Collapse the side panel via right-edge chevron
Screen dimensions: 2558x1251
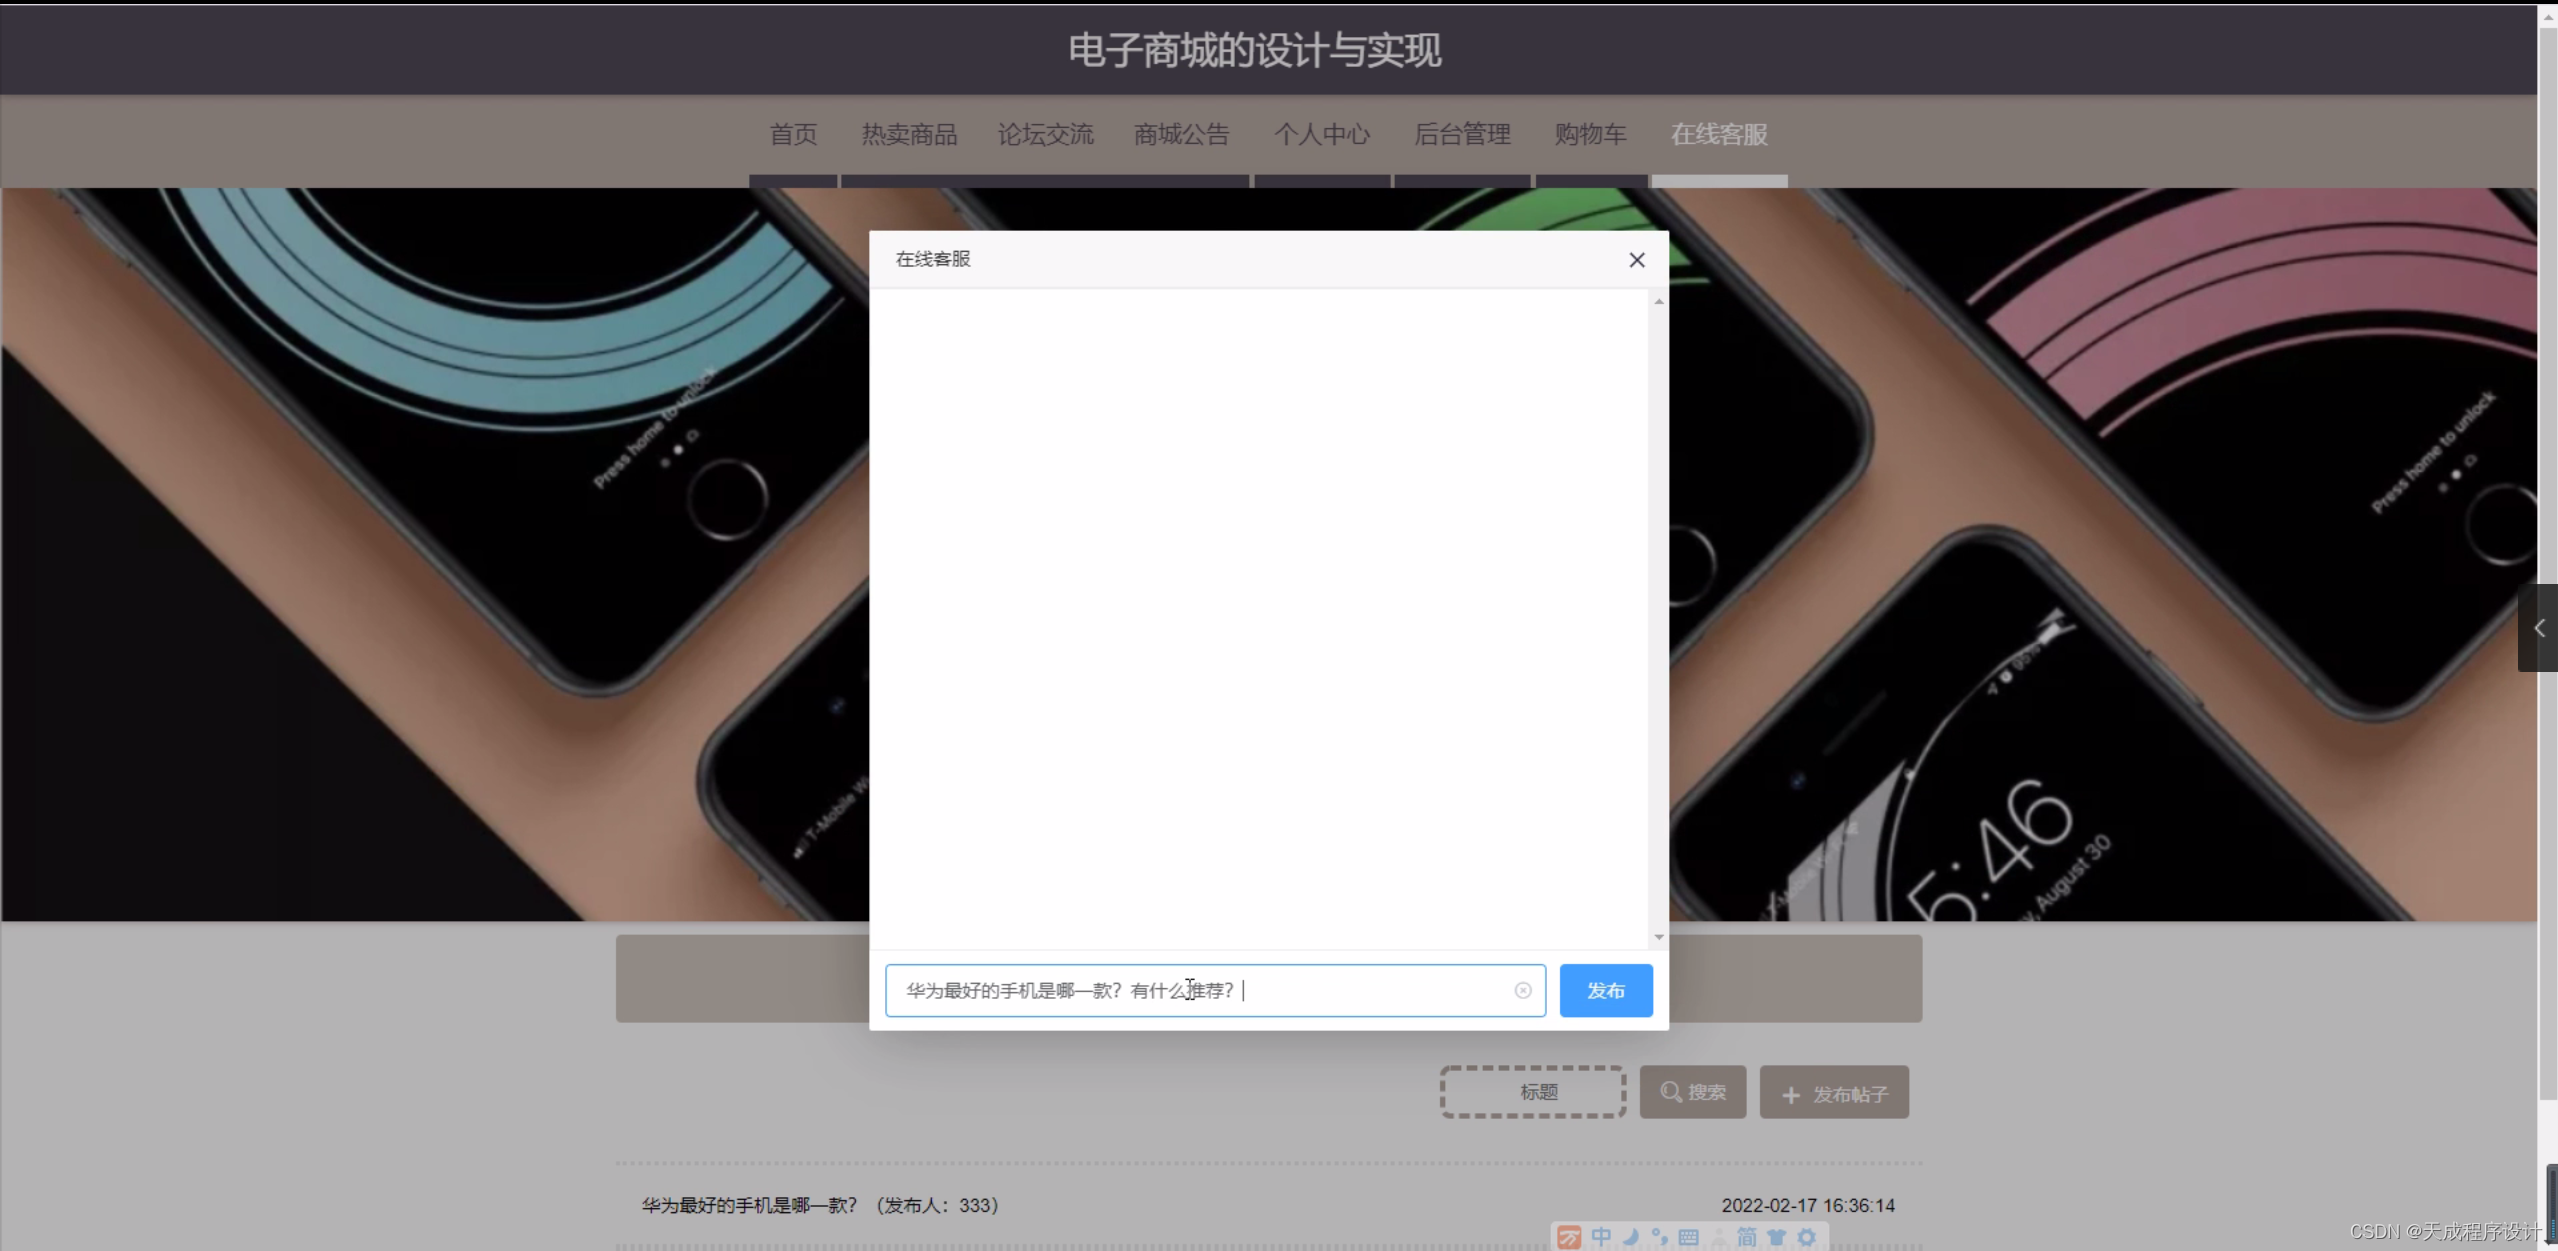2539,628
